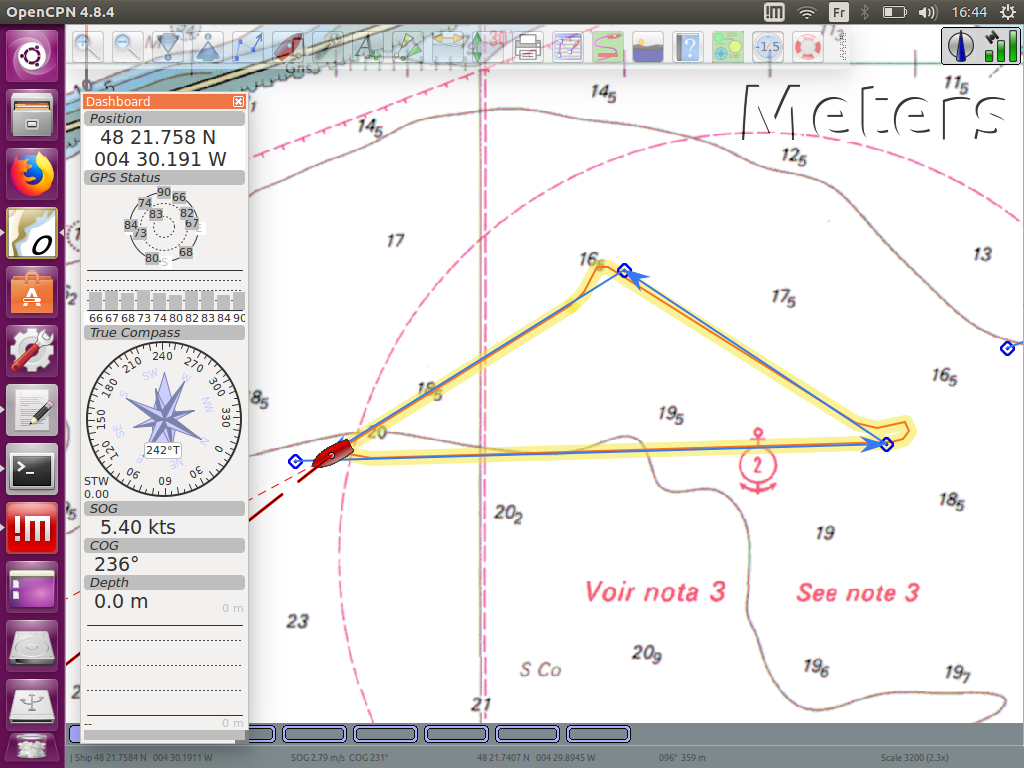
Task: Click the compass north-up indicator
Action: tap(963, 46)
